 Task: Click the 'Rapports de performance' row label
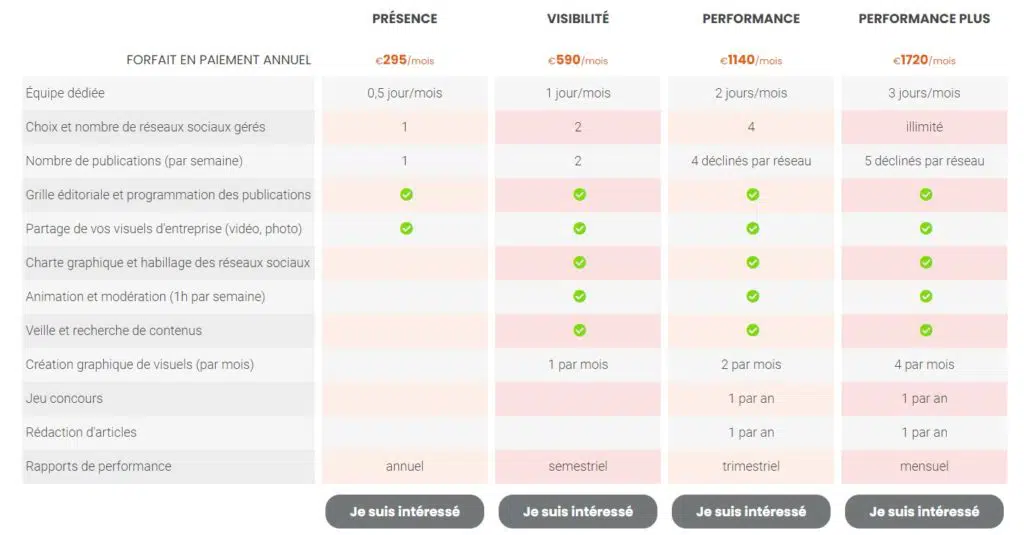(x=98, y=466)
